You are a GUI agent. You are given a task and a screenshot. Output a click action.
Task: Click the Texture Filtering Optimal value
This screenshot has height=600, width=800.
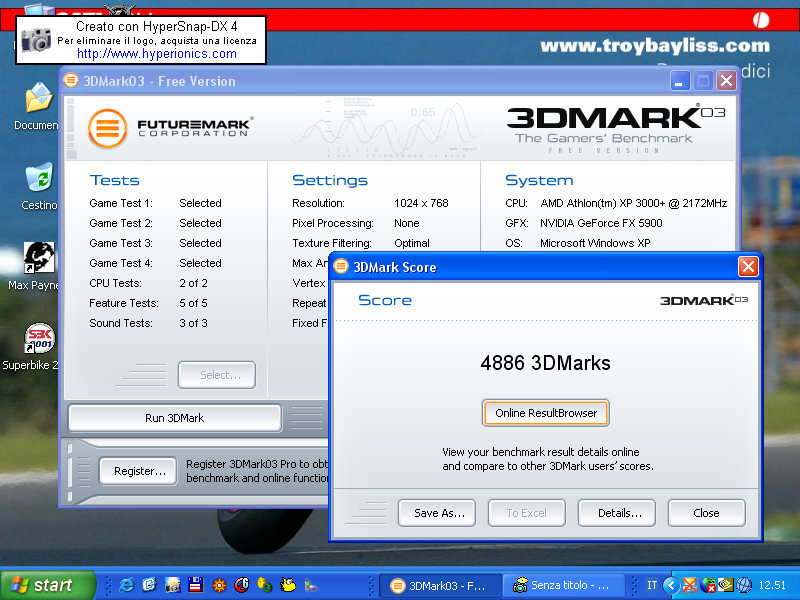tap(412, 243)
